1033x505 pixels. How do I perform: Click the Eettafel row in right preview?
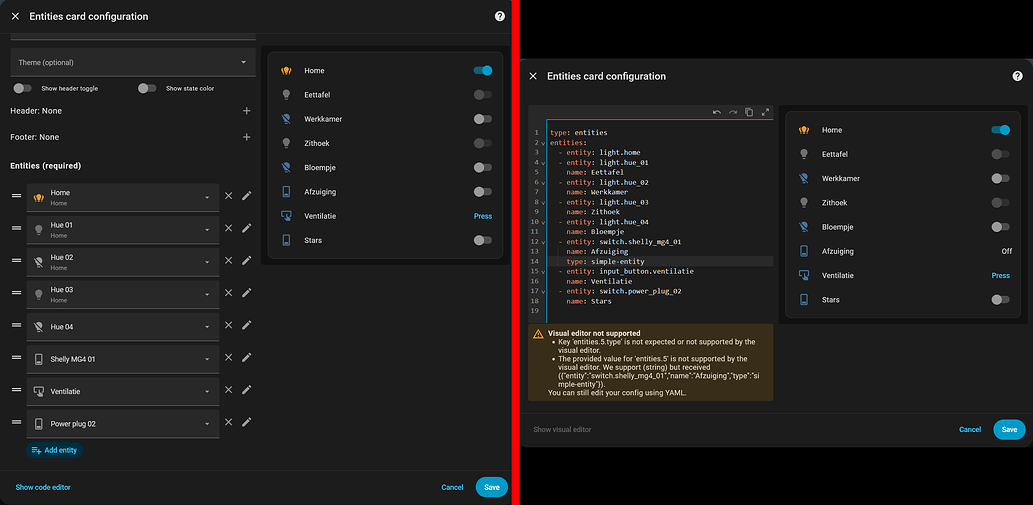point(903,154)
